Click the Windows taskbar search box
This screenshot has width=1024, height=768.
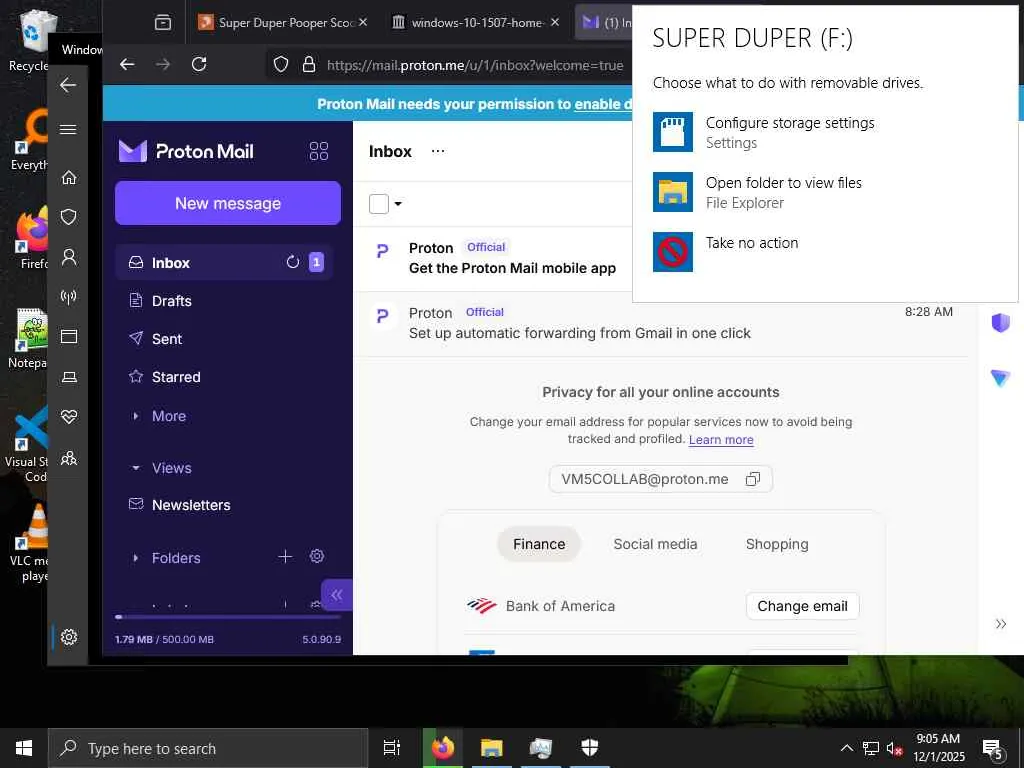click(208, 748)
